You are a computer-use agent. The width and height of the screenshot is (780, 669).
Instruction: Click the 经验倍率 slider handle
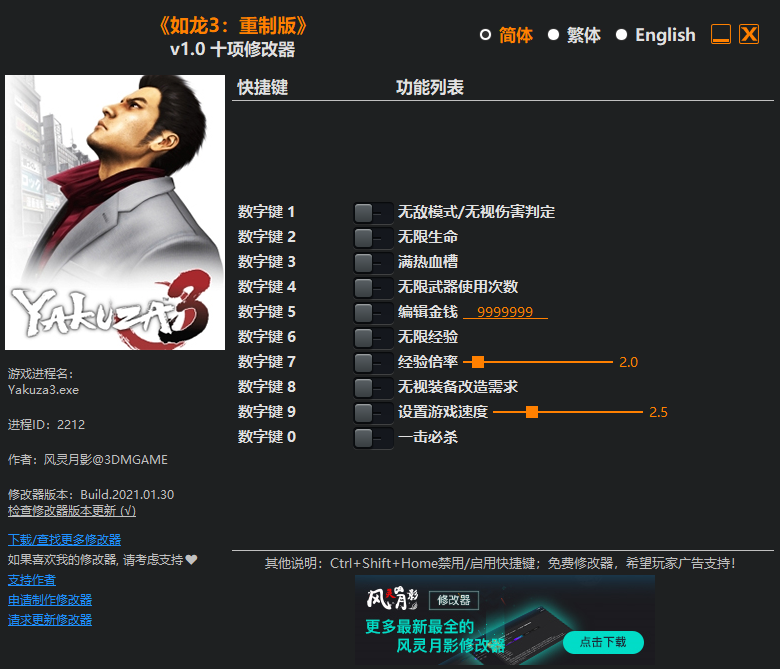tap(478, 362)
